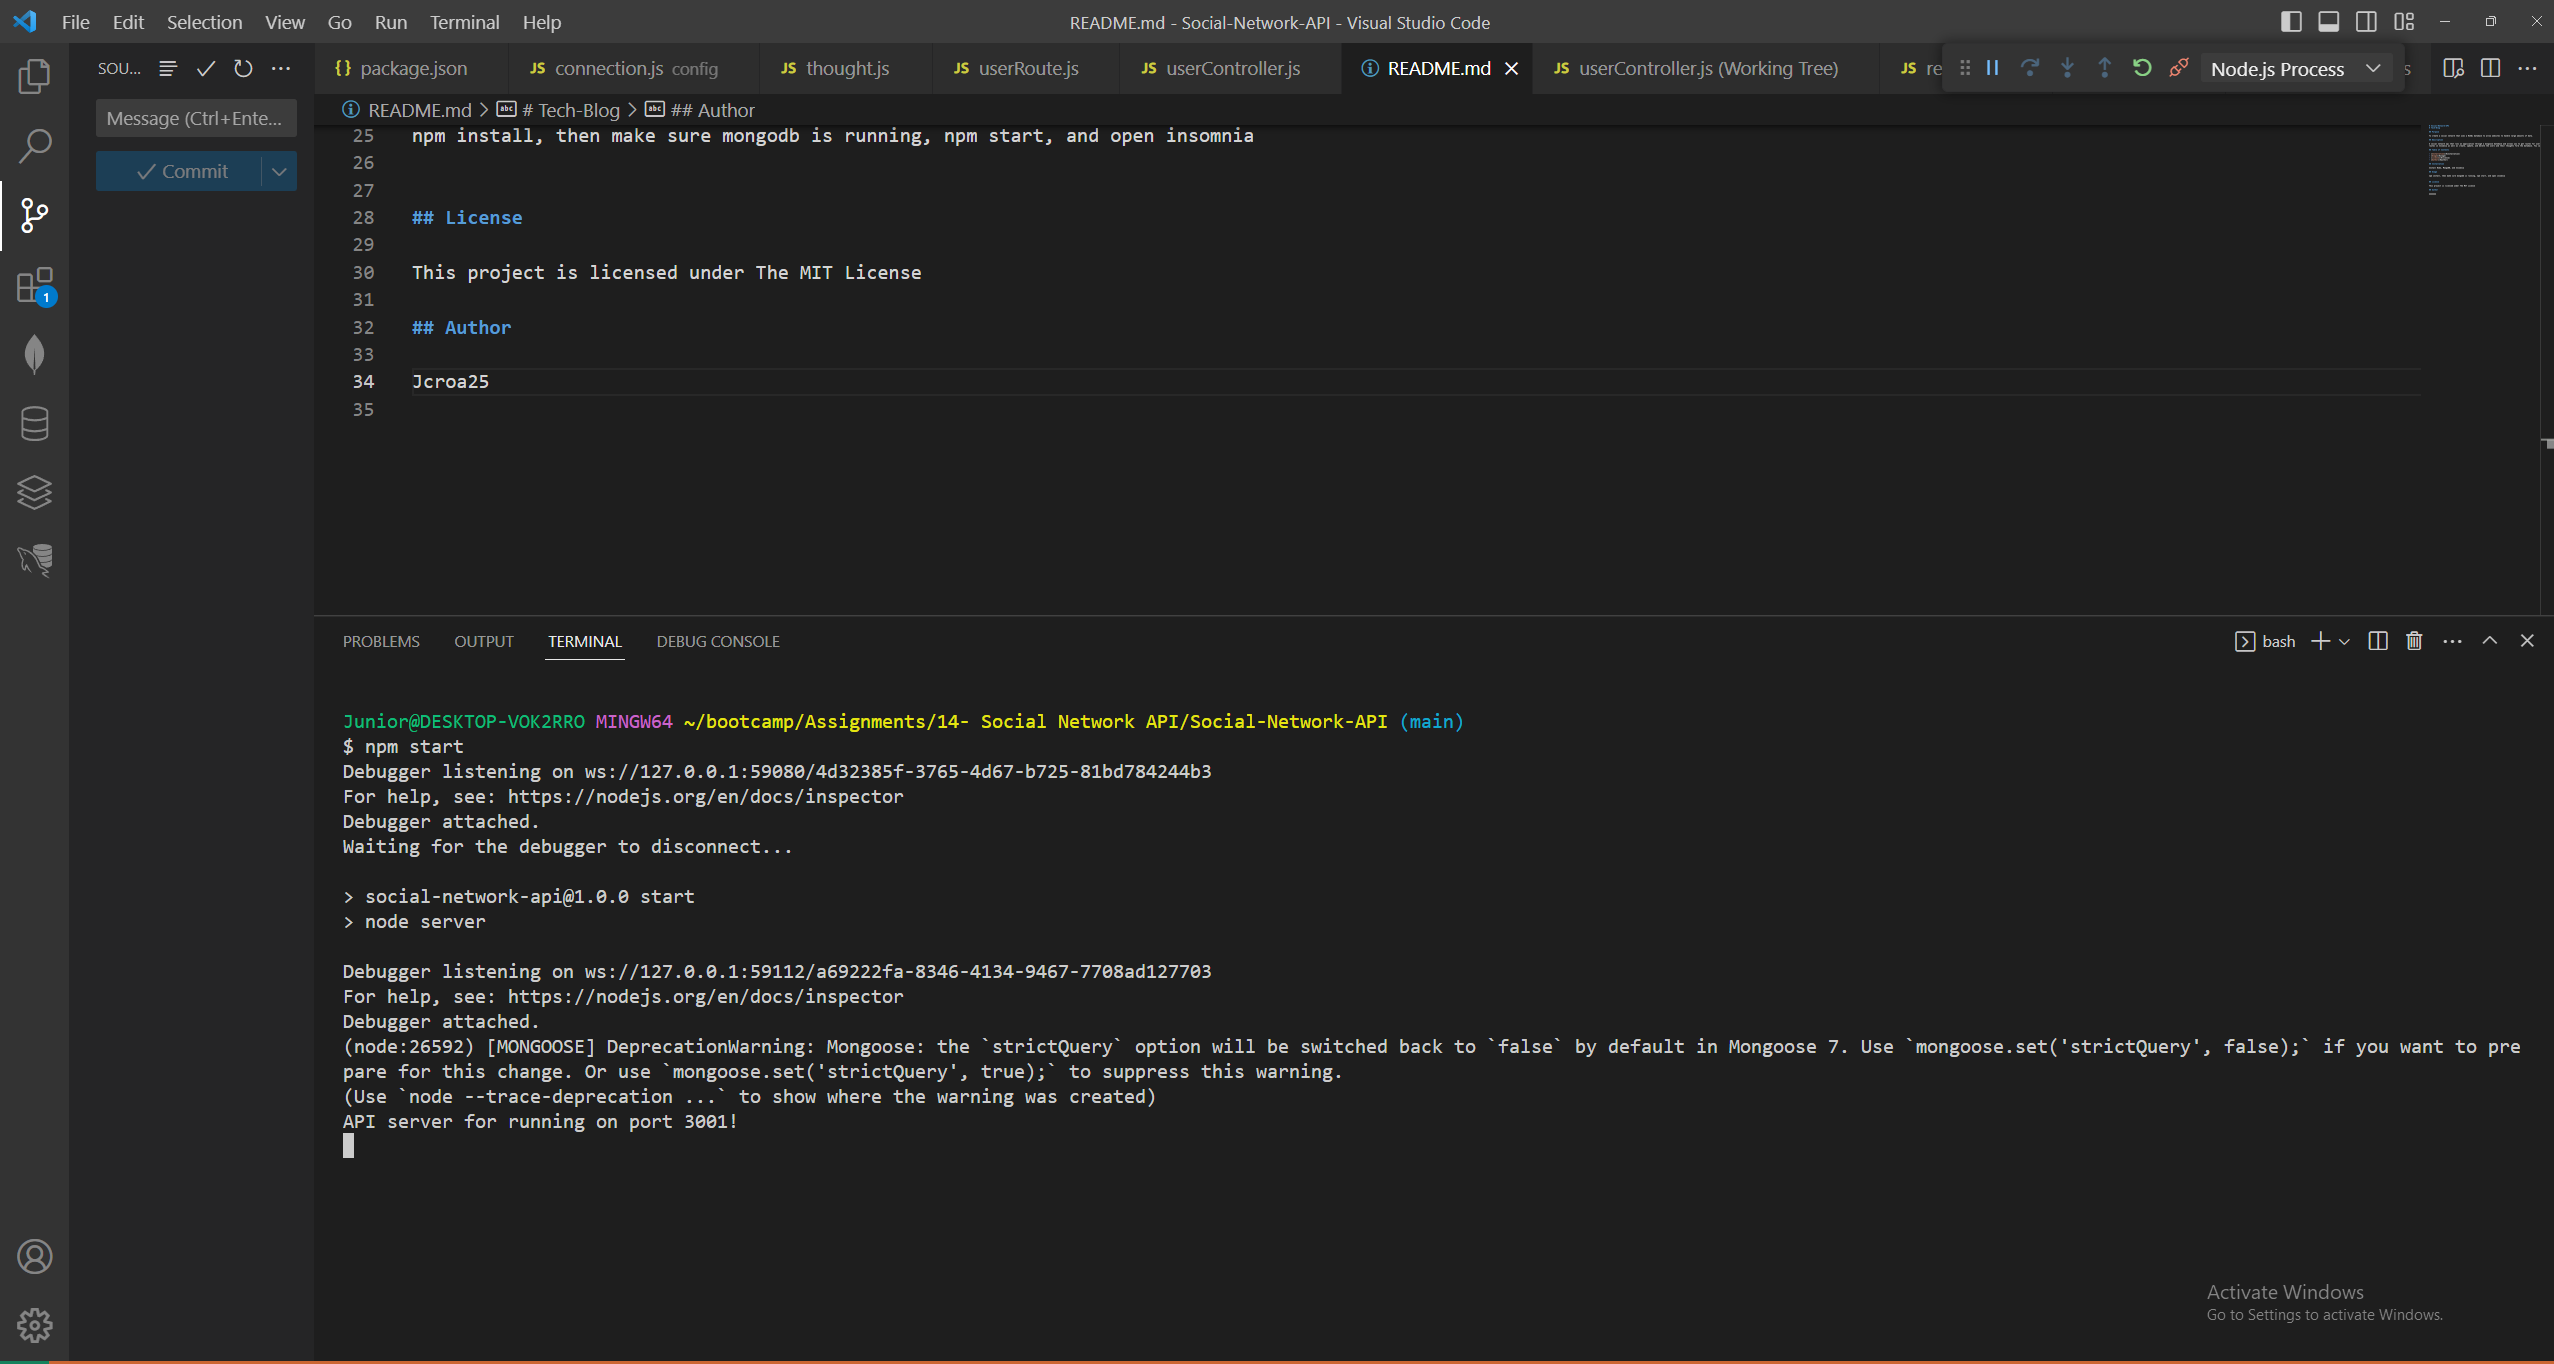Image resolution: width=2554 pixels, height=1364 pixels.
Task: Open the userRoute.js editor tab
Action: tap(1027, 68)
